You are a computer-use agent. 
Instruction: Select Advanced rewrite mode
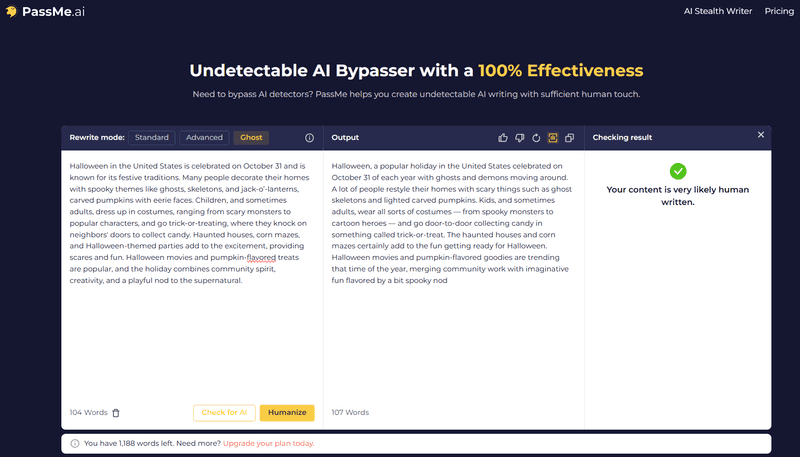coord(204,137)
